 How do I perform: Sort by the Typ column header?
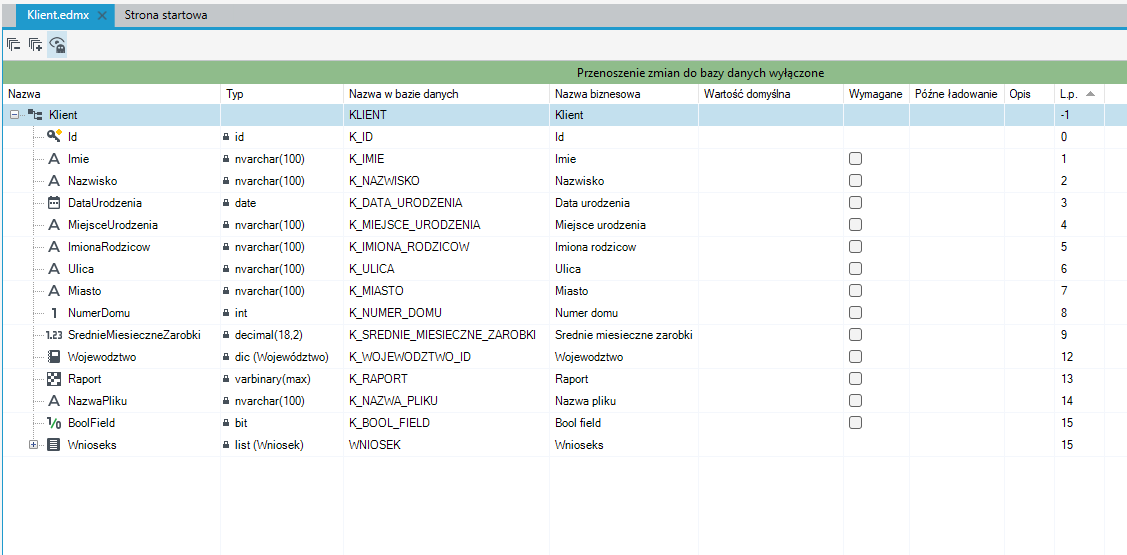(282, 94)
